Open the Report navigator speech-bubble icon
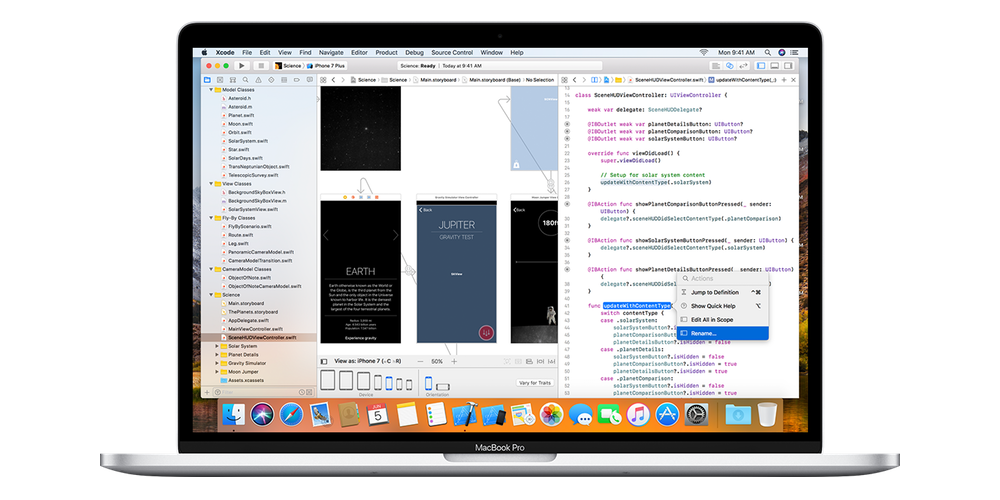This screenshot has width=1000, height=500. pyautogui.click(x=309, y=80)
